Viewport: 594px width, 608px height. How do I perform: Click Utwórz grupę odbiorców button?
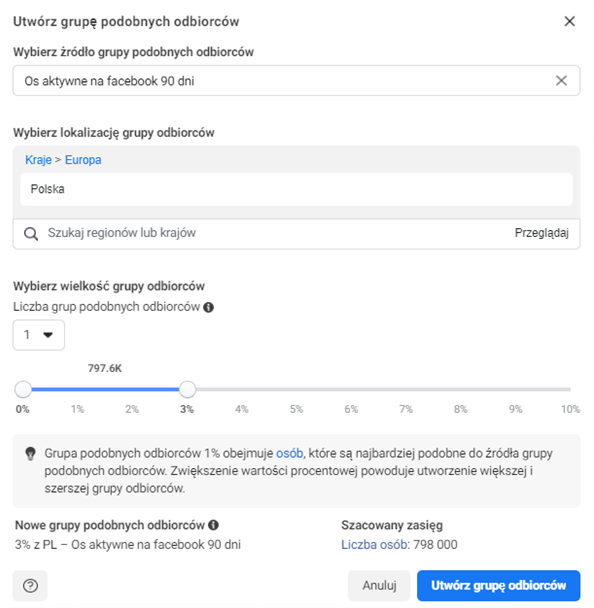pyautogui.click(x=499, y=586)
